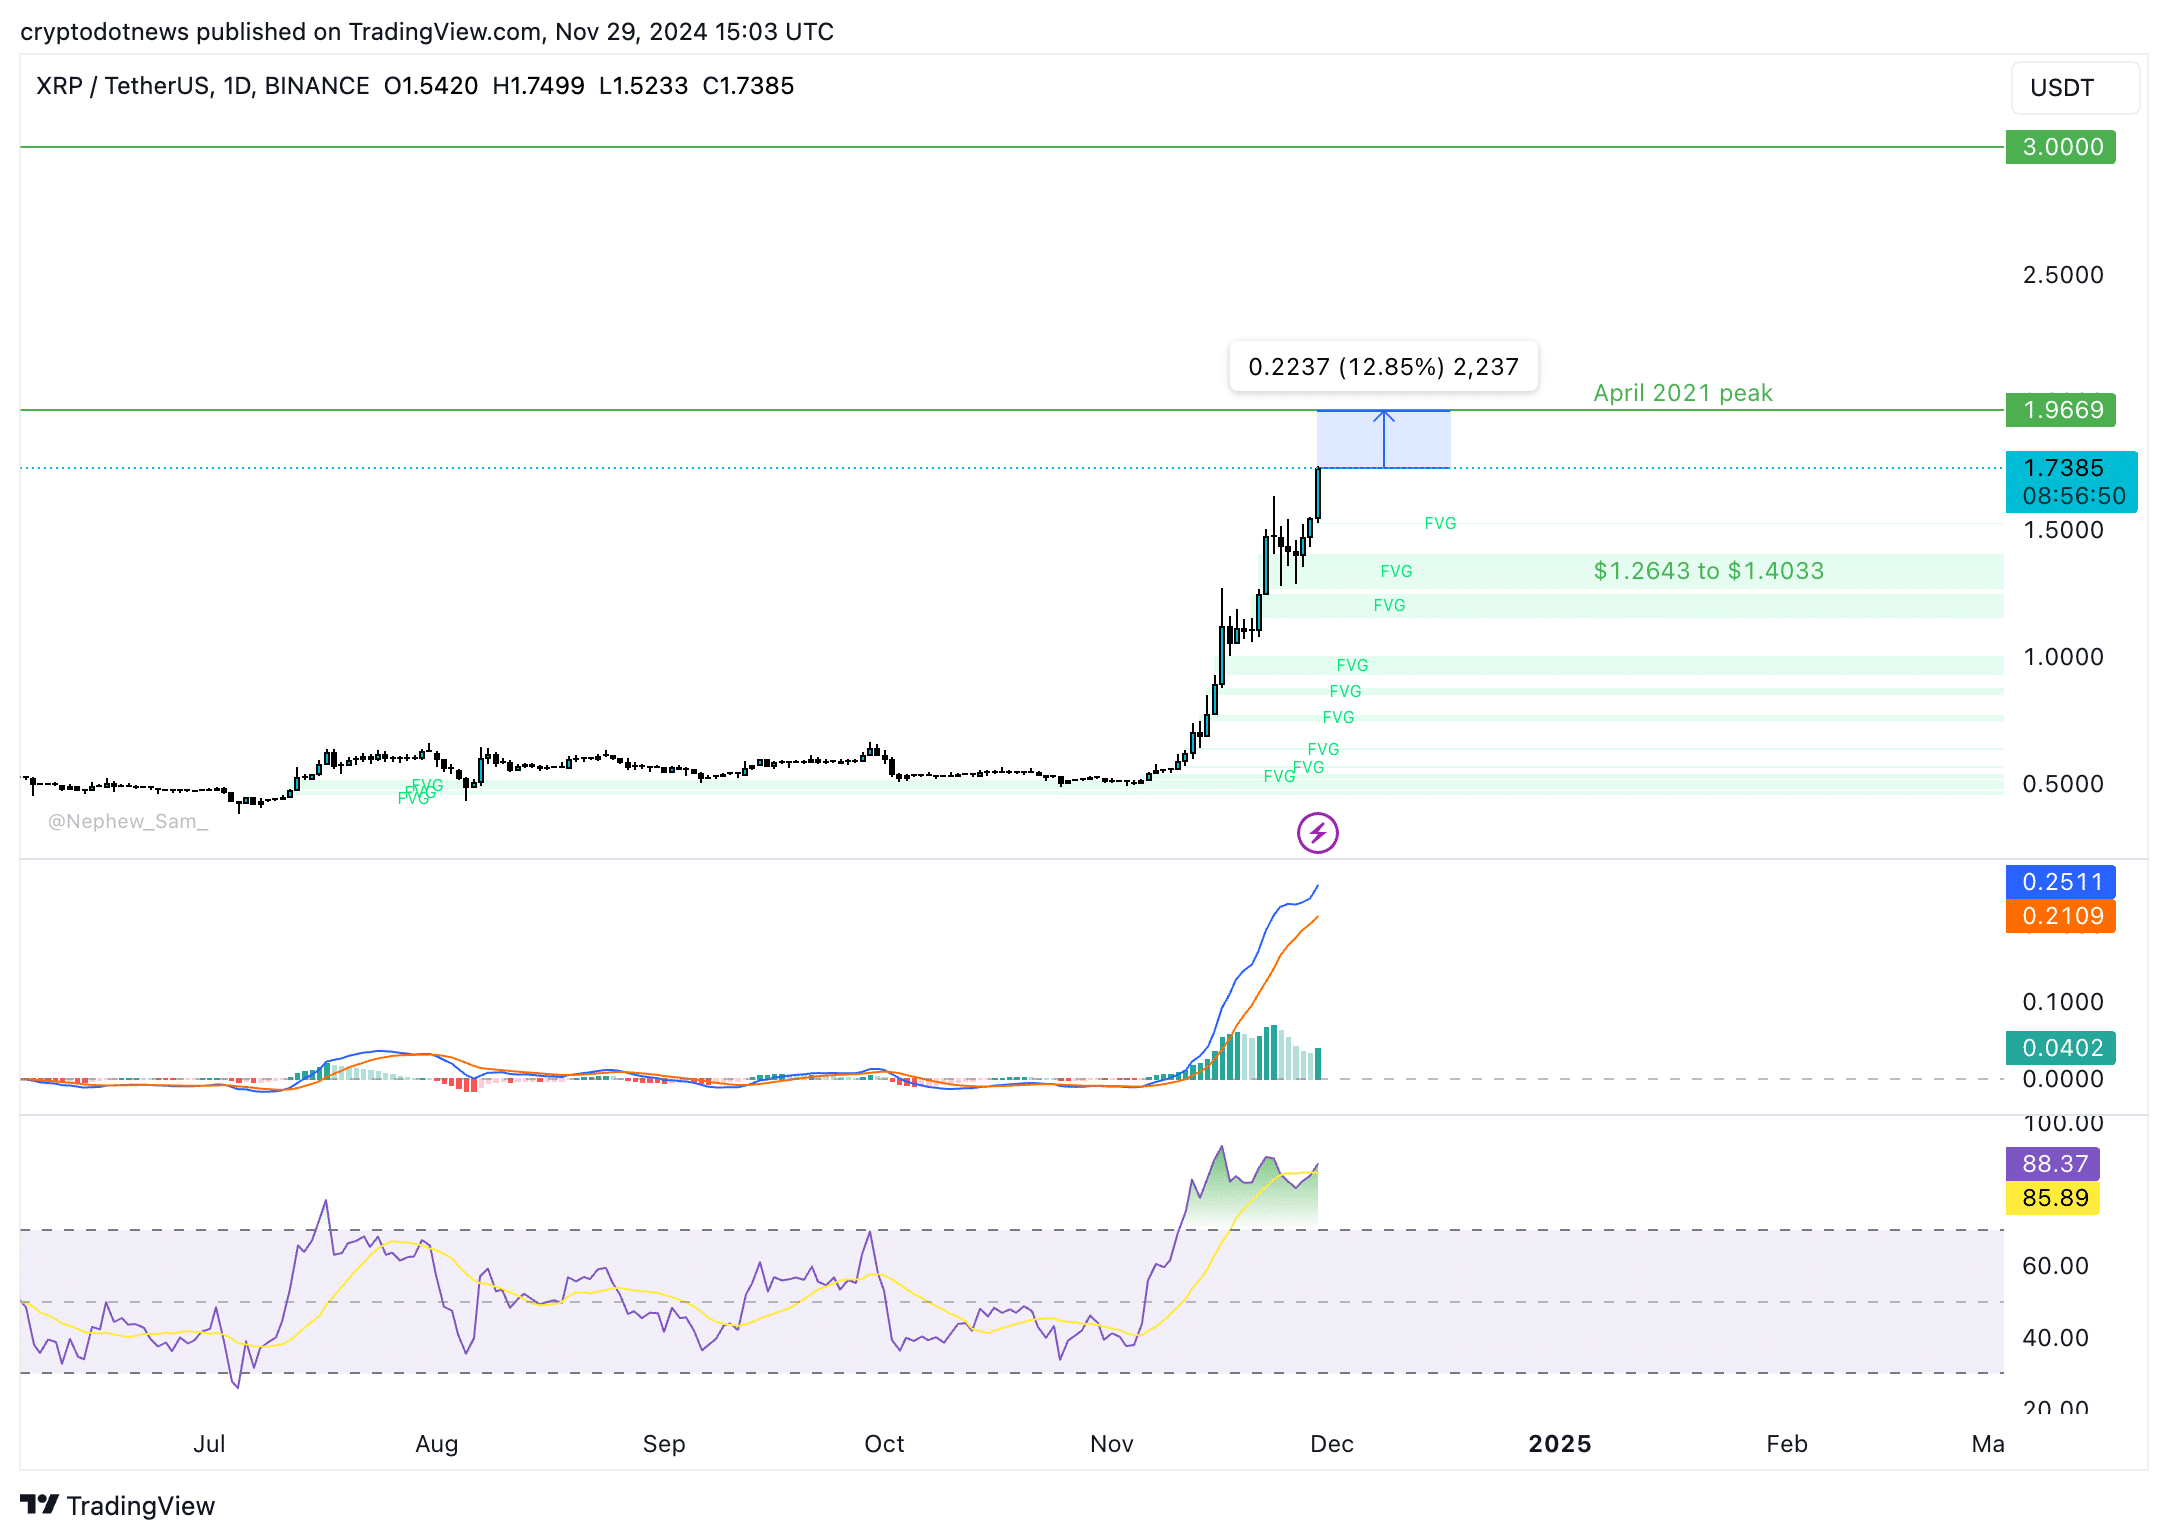The height and width of the screenshot is (1540, 2168).
Task: Click the MACD value label 0.2511
Action: point(2060,882)
